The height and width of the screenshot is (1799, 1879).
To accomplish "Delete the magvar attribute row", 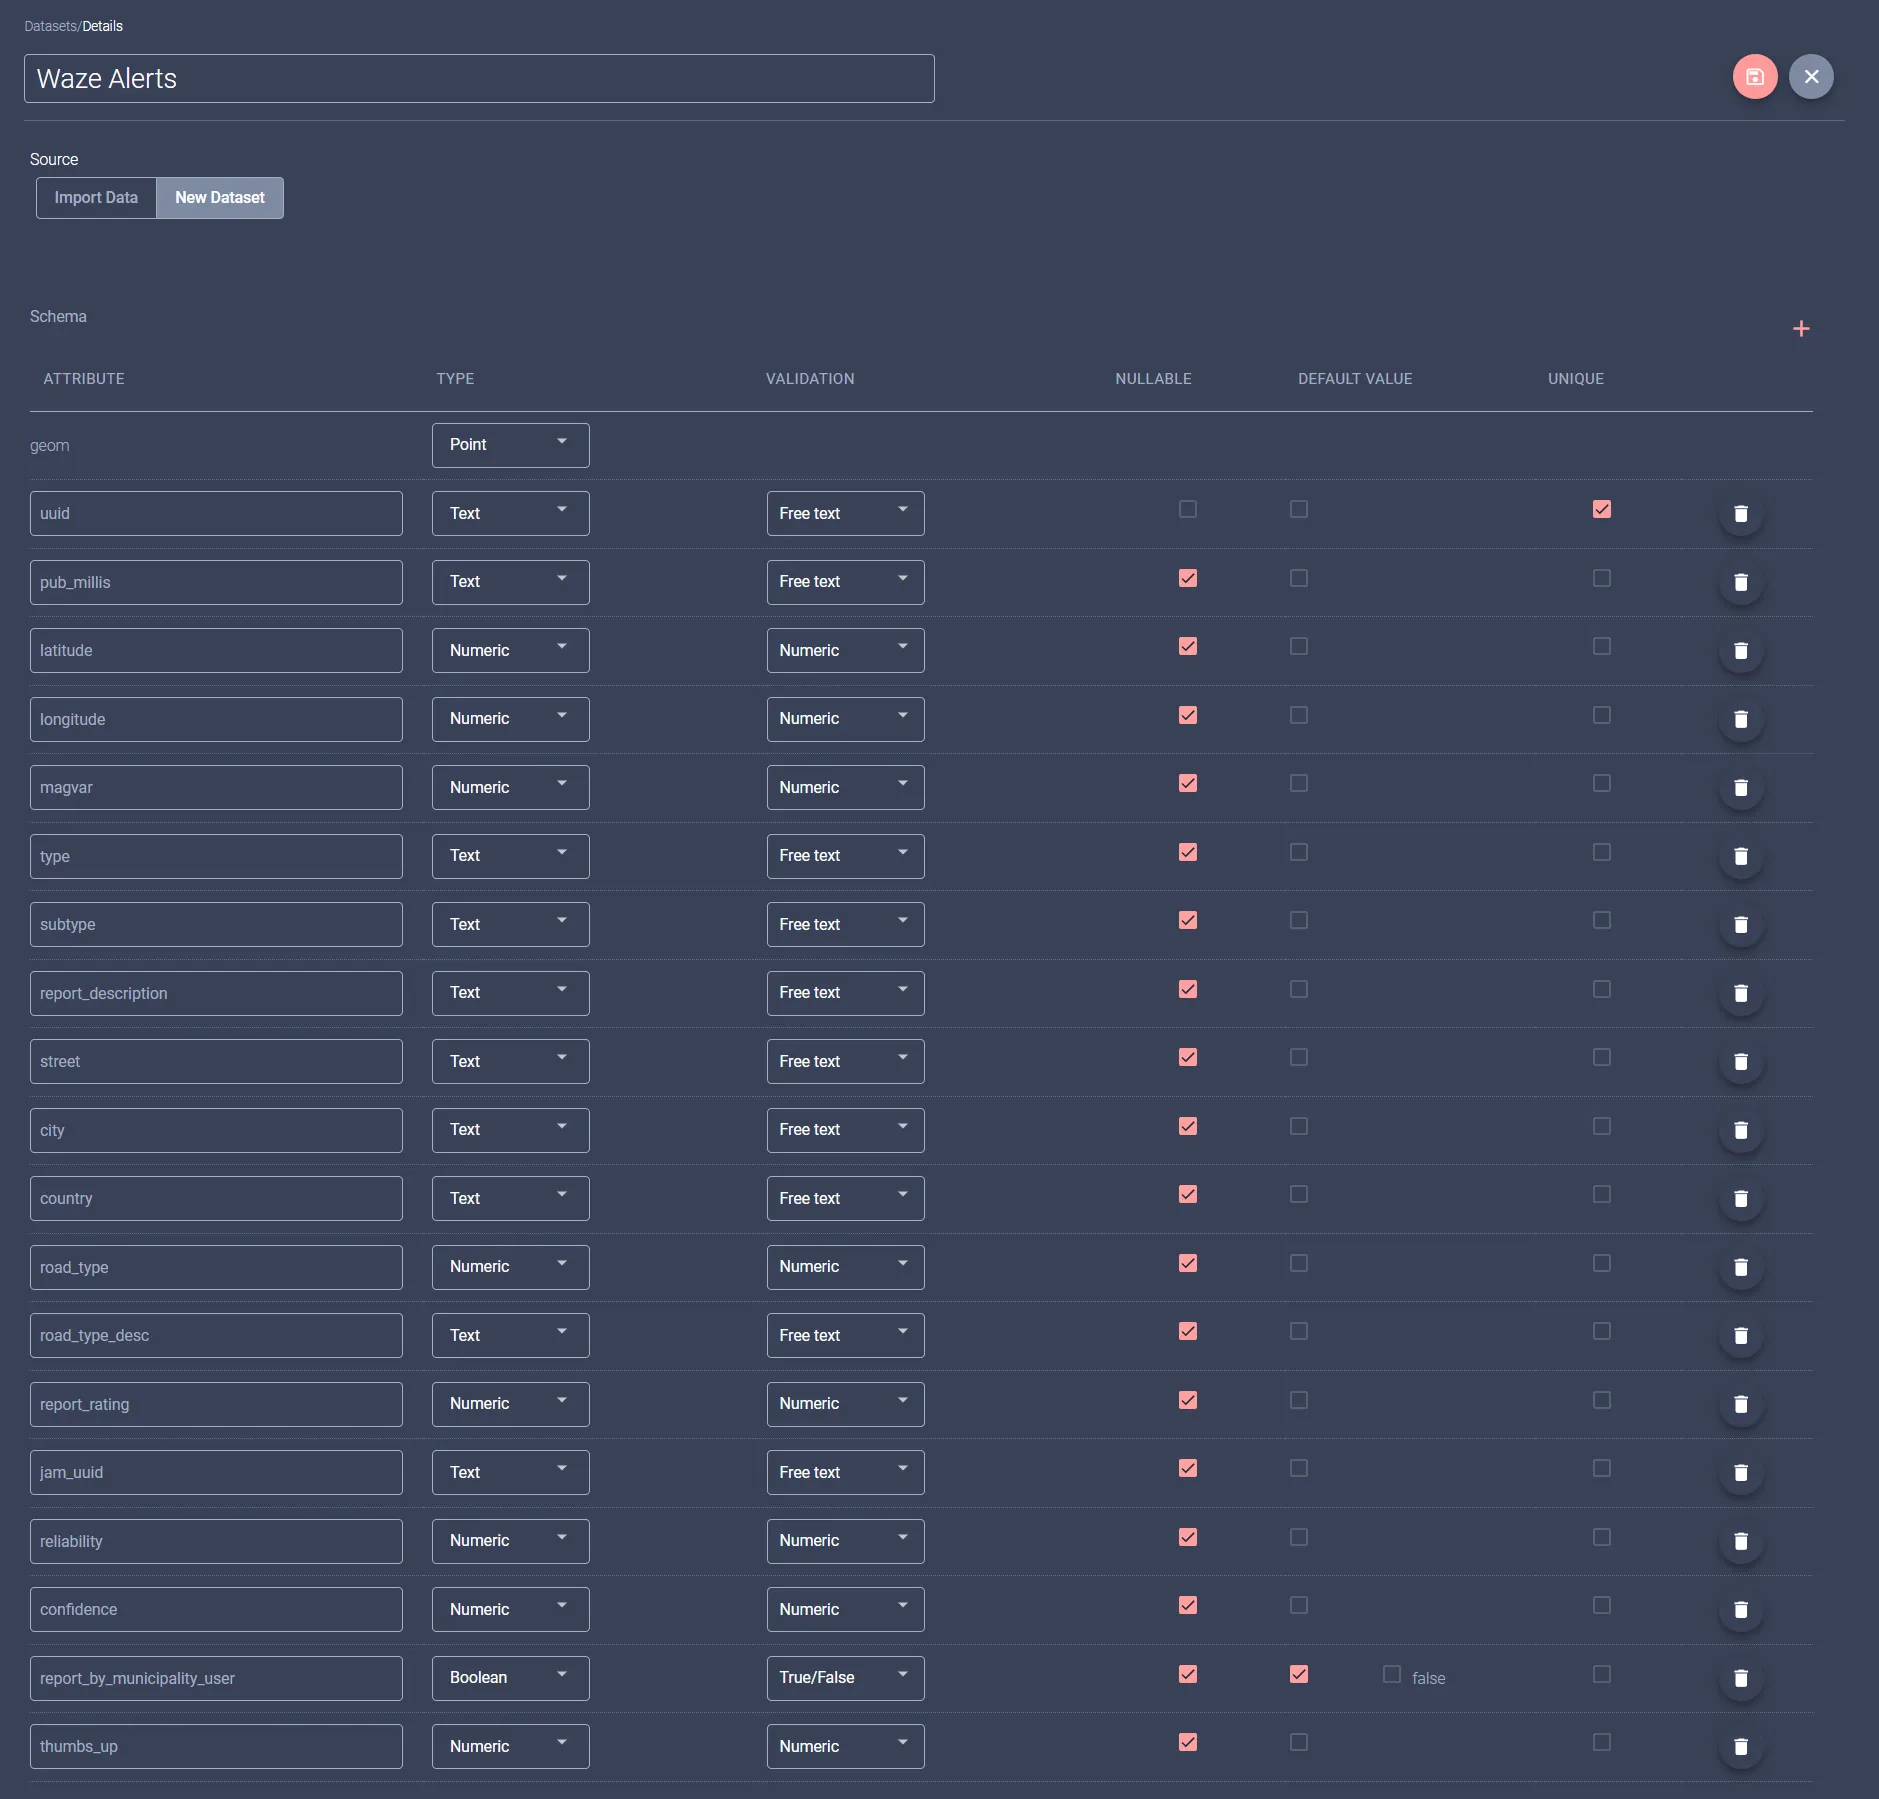I will point(1740,788).
